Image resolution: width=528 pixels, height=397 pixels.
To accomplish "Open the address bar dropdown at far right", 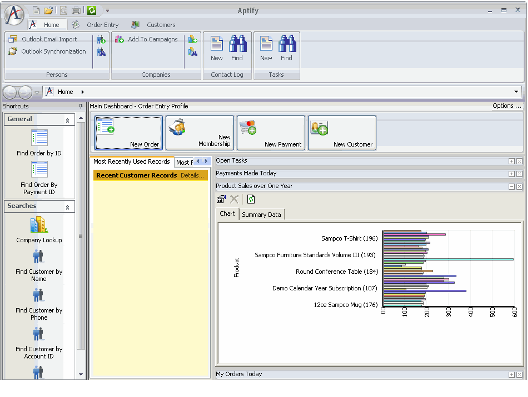I will [516, 92].
